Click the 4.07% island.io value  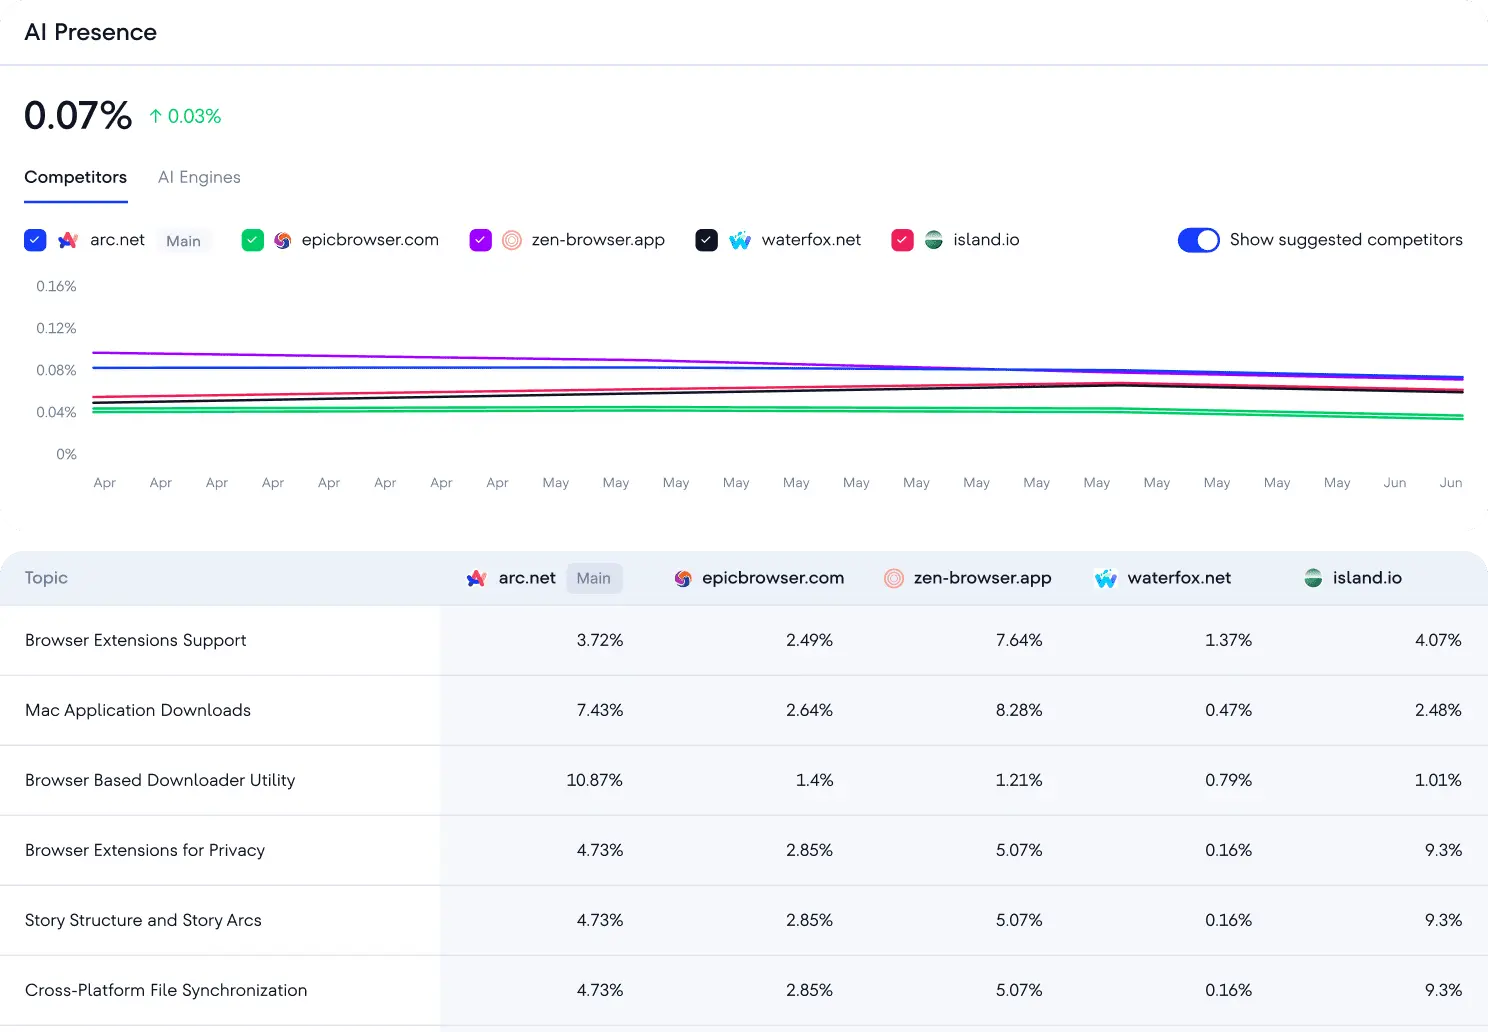coord(1438,640)
